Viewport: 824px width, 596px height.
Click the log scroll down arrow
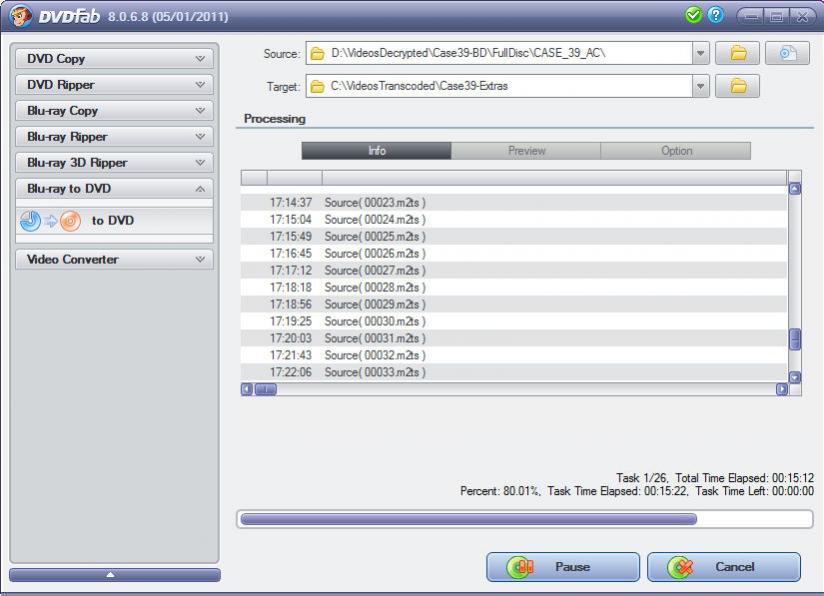tap(795, 377)
